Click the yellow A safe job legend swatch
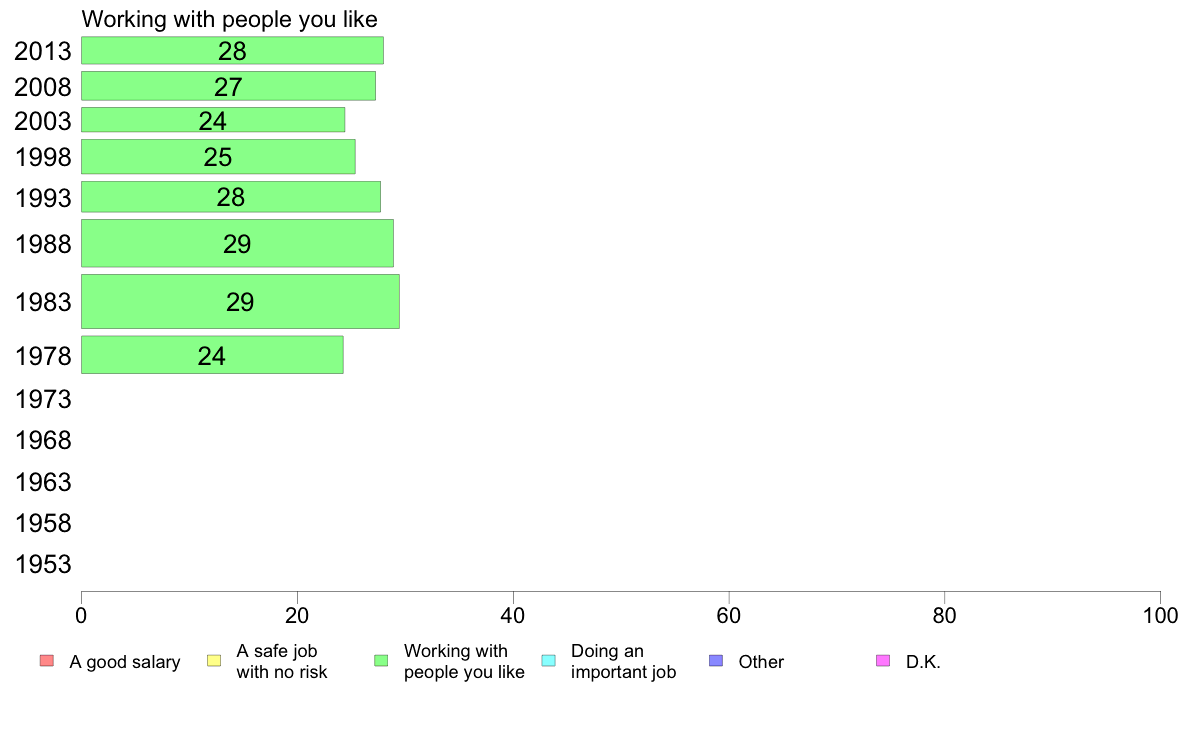The image size is (1188, 736). click(x=214, y=661)
